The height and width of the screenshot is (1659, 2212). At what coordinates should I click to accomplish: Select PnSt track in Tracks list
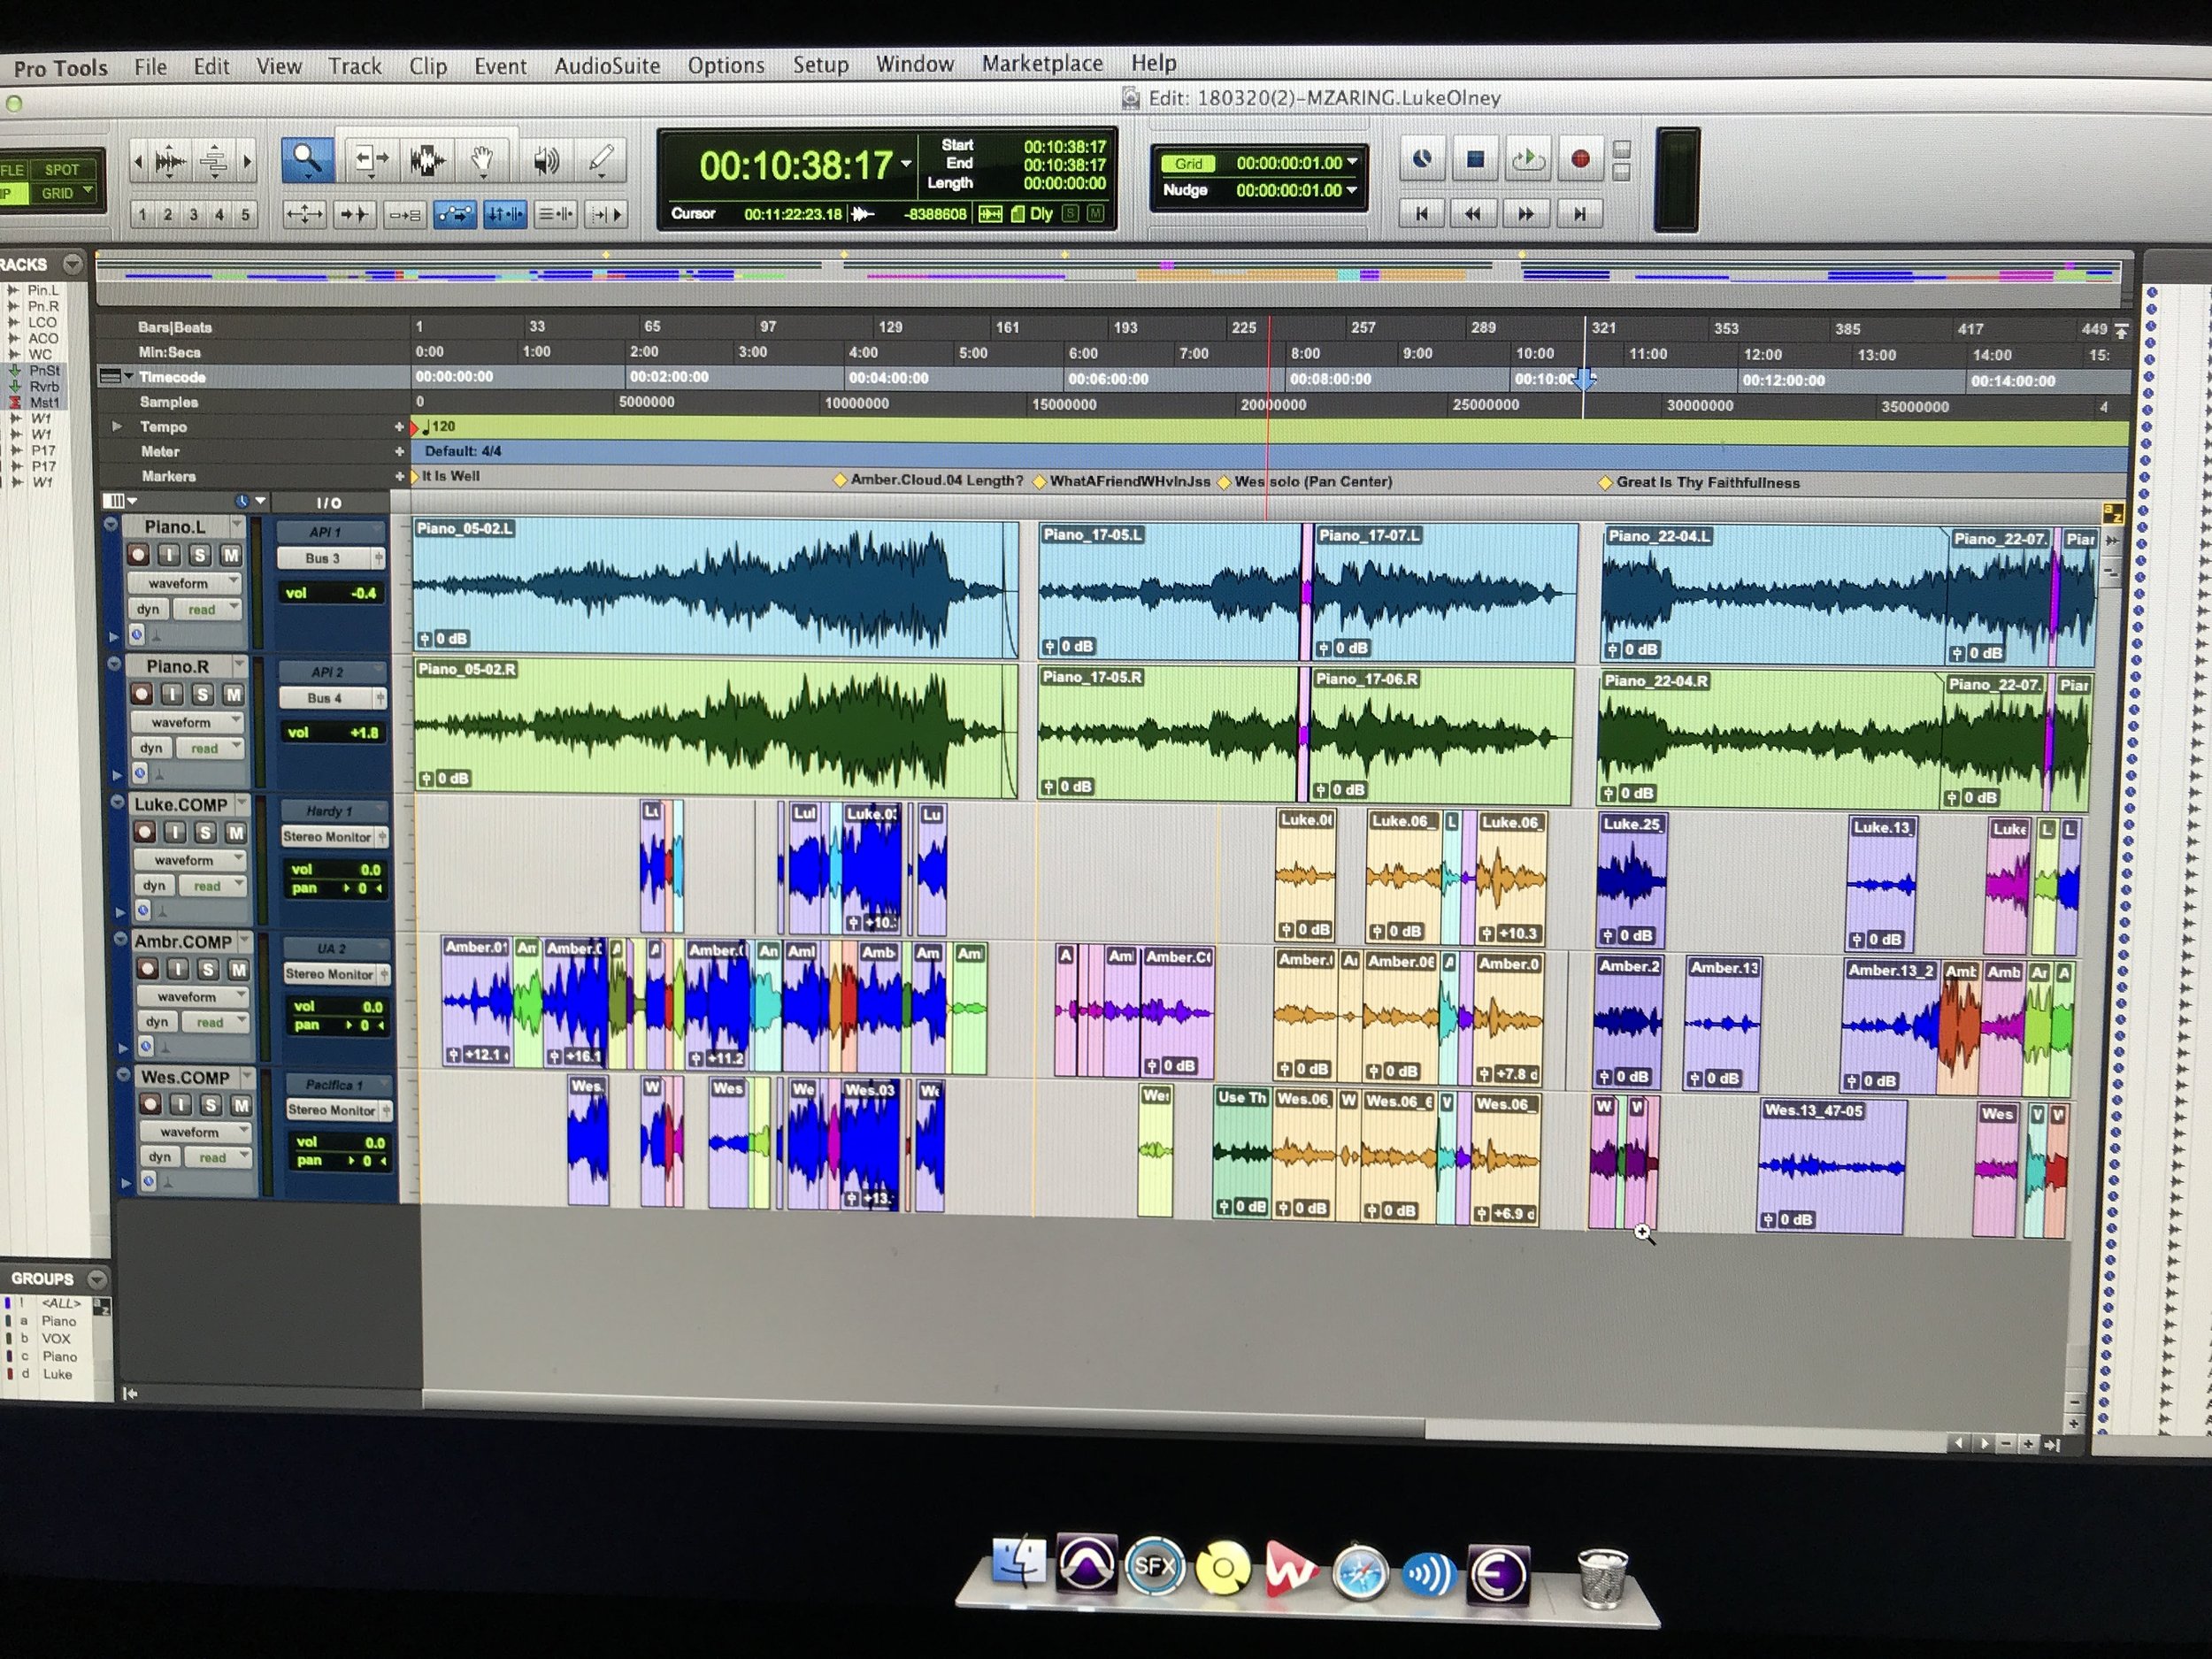click(44, 370)
